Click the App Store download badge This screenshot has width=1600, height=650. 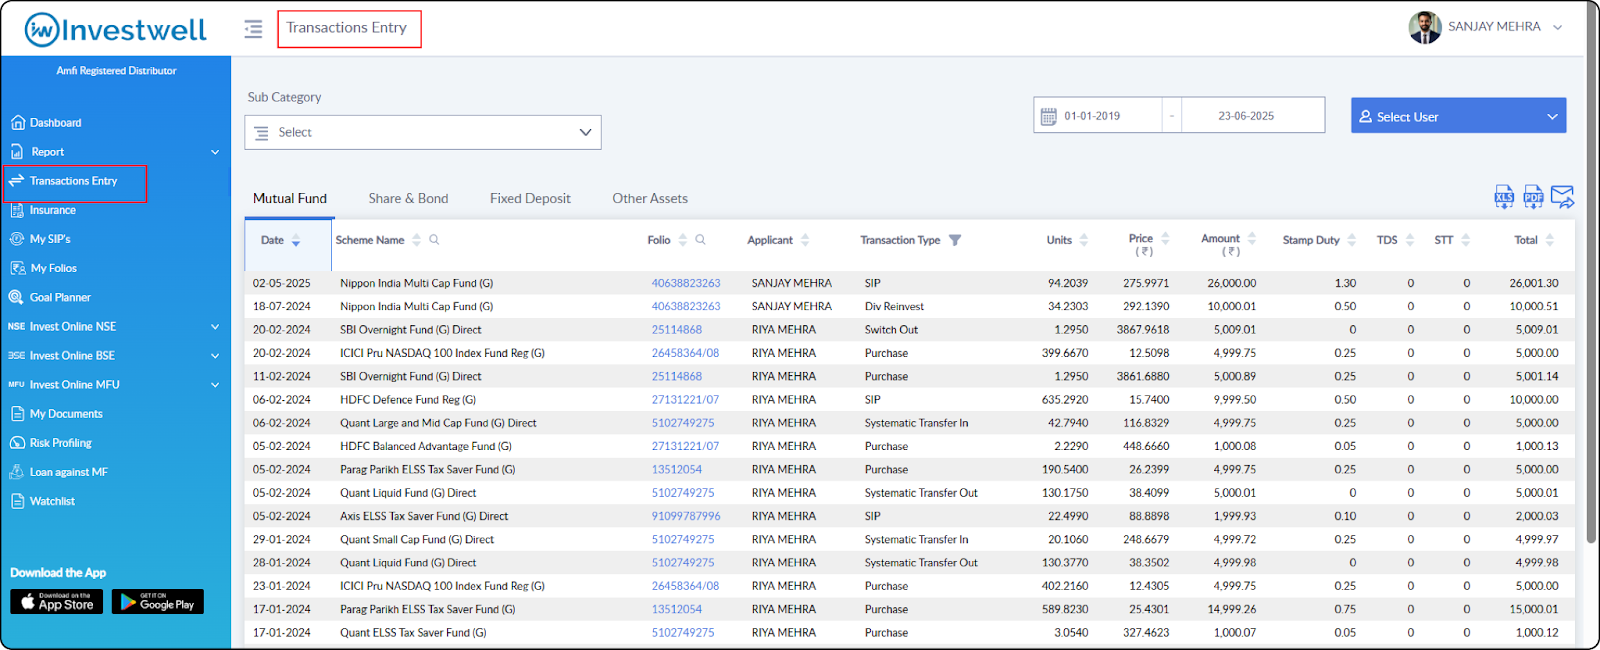point(56,601)
